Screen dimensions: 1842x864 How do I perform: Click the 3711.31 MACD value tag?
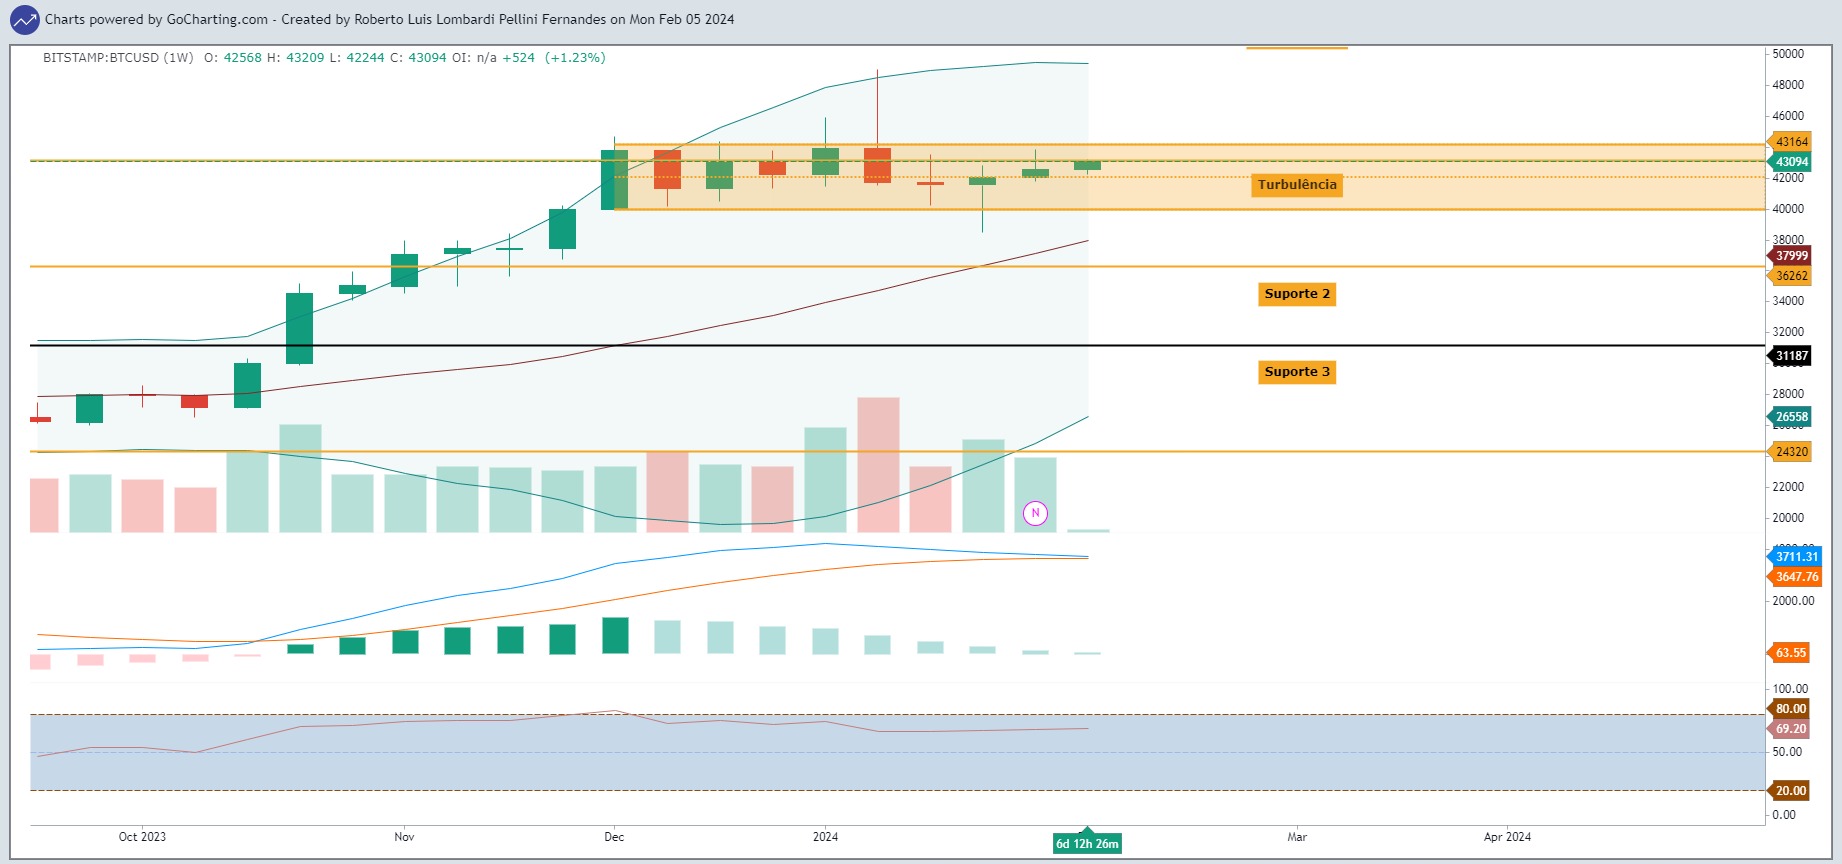point(1796,557)
